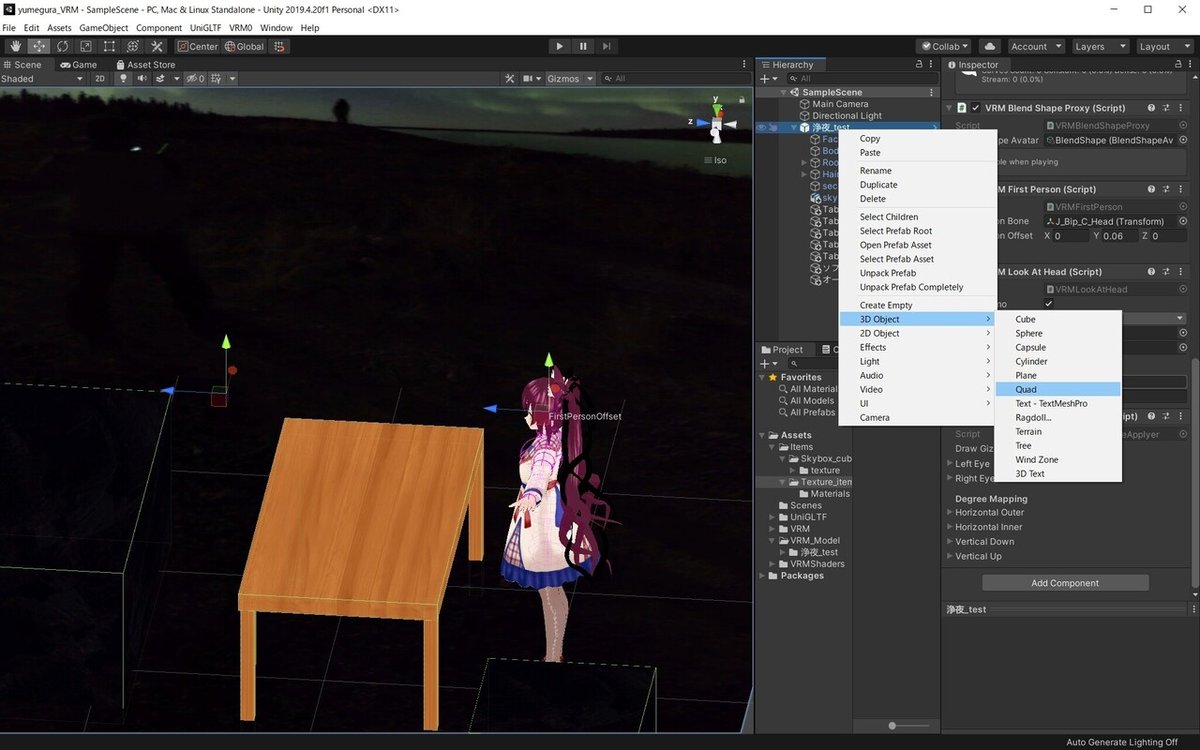Click the Pause button
The height and width of the screenshot is (750, 1200).
coord(583,46)
